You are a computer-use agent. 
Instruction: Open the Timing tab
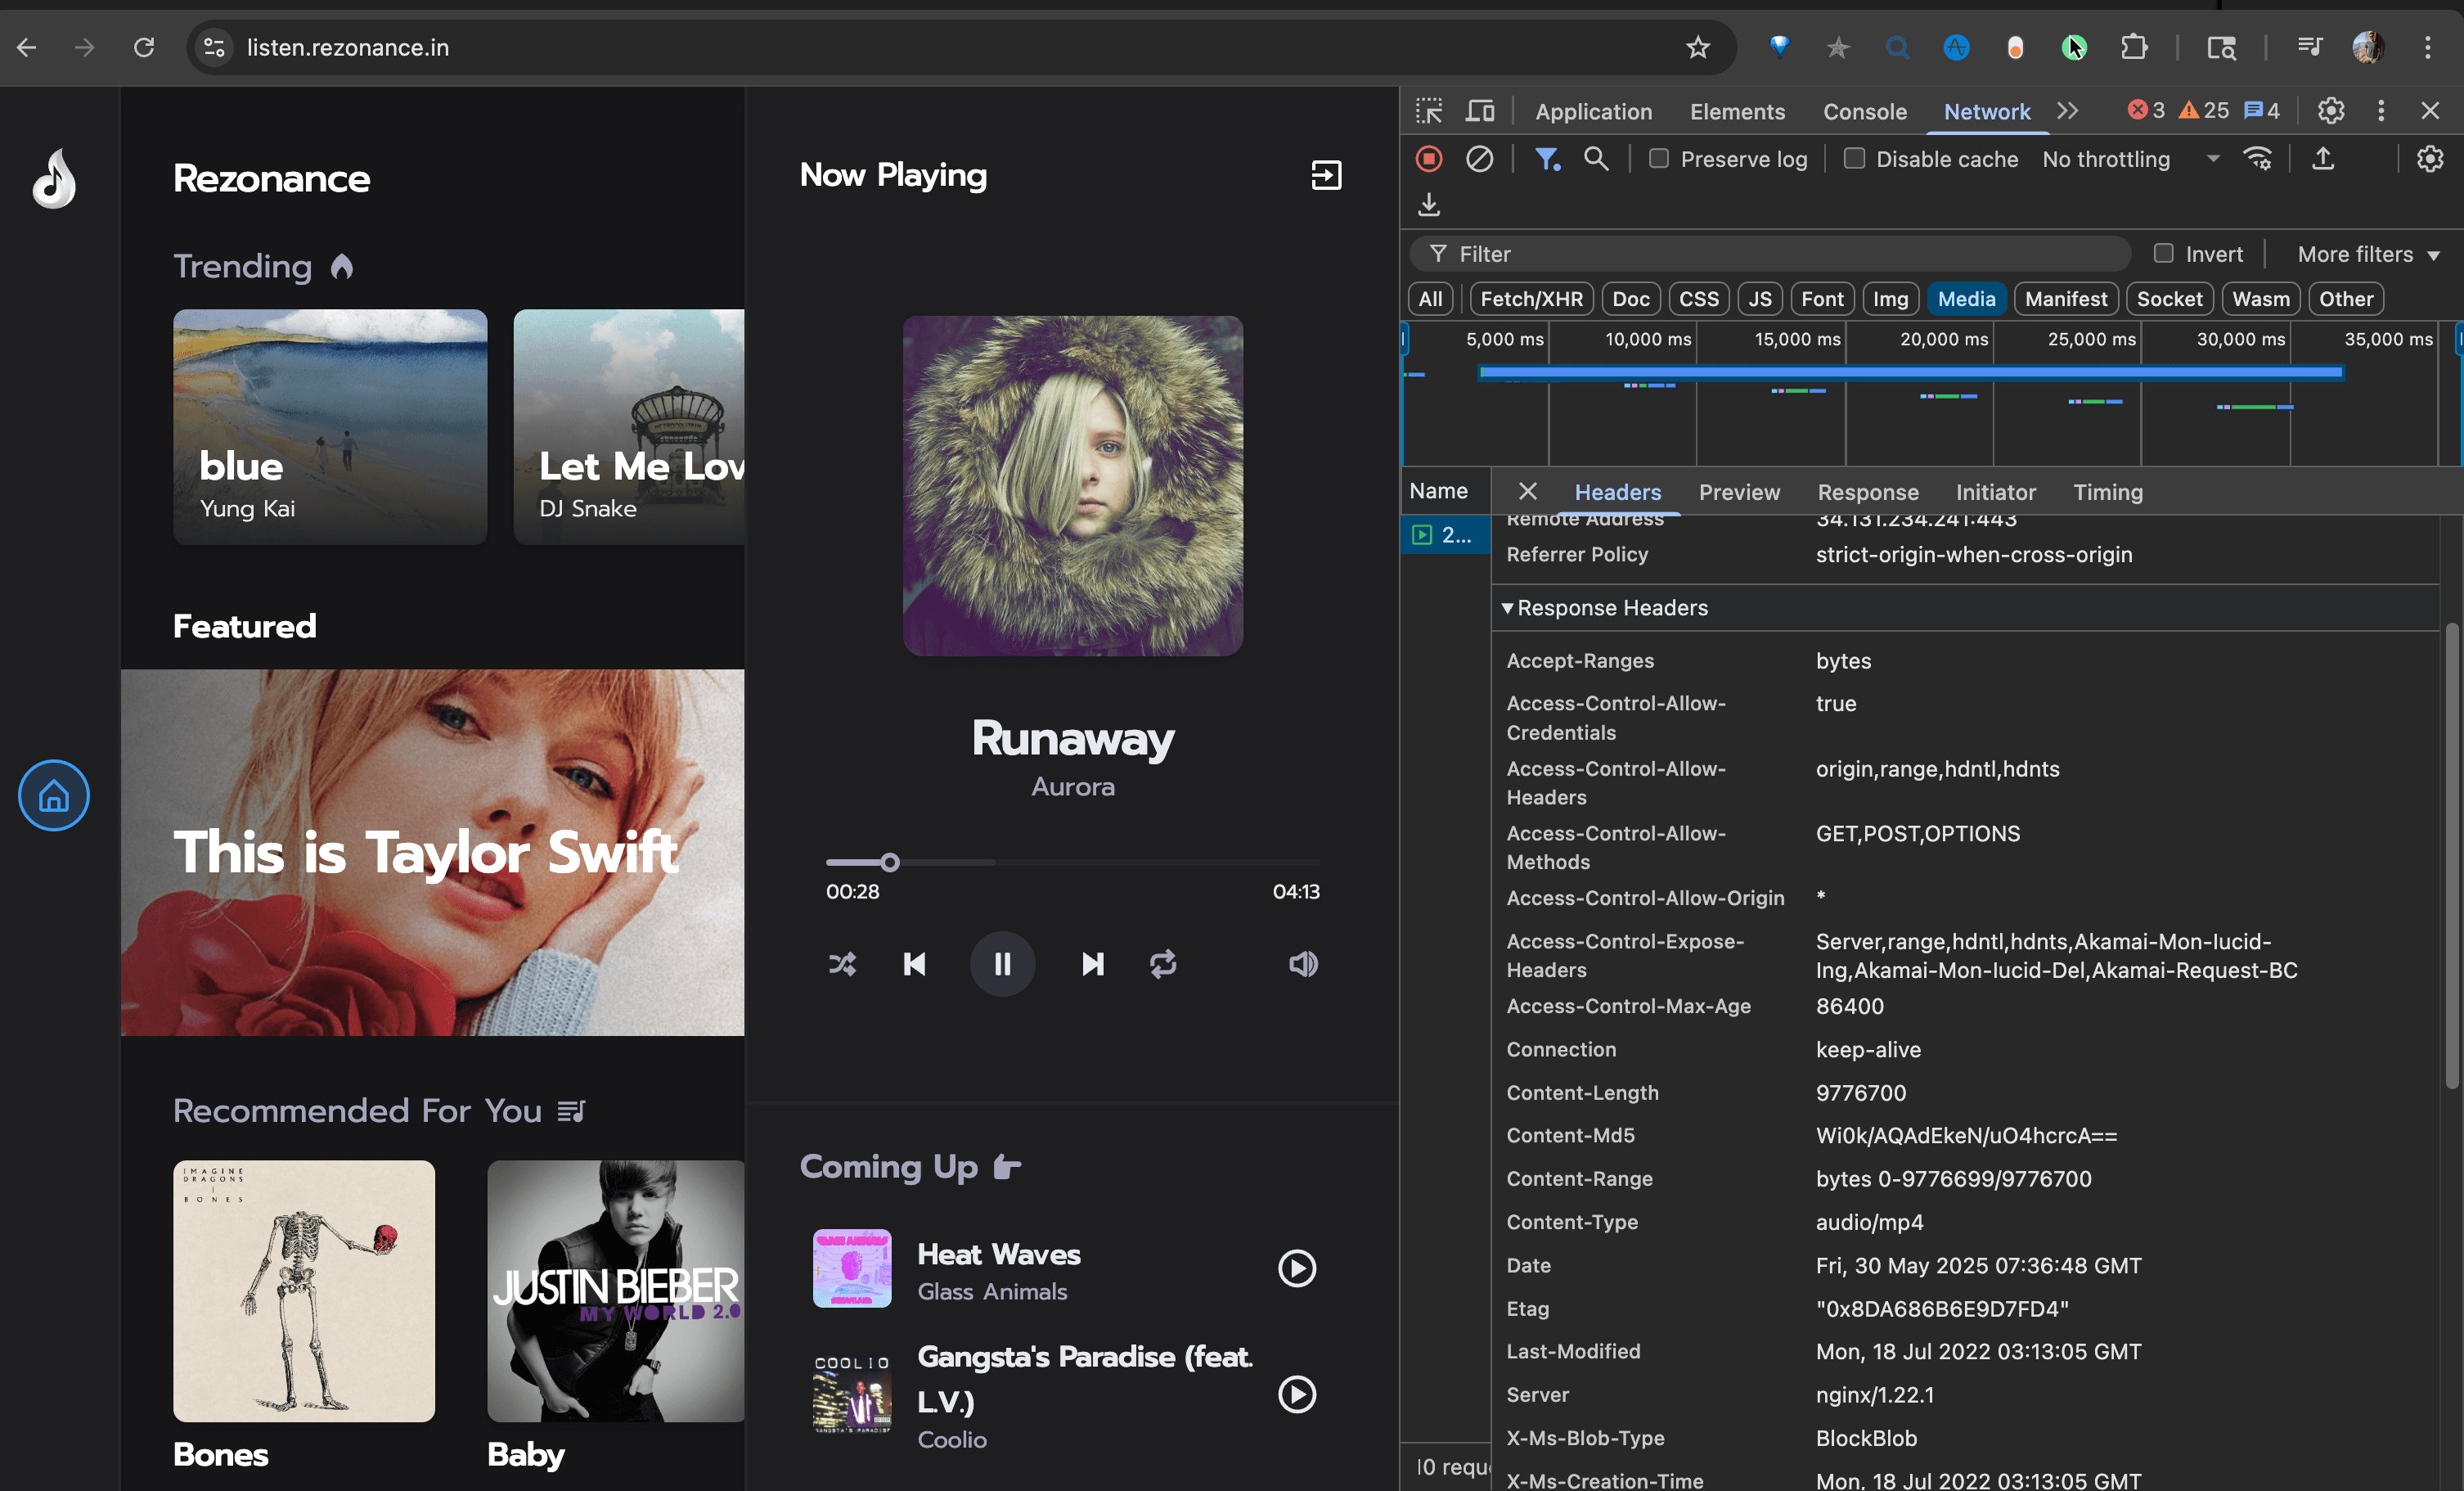2107,492
